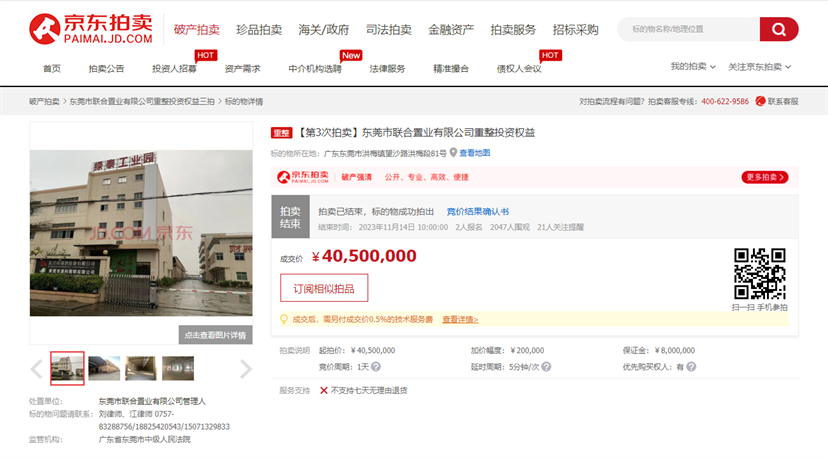Image resolution: width=828 pixels, height=458 pixels.
Task: Switch to 珍品拍卖 tab
Action: tap(259, 30)
